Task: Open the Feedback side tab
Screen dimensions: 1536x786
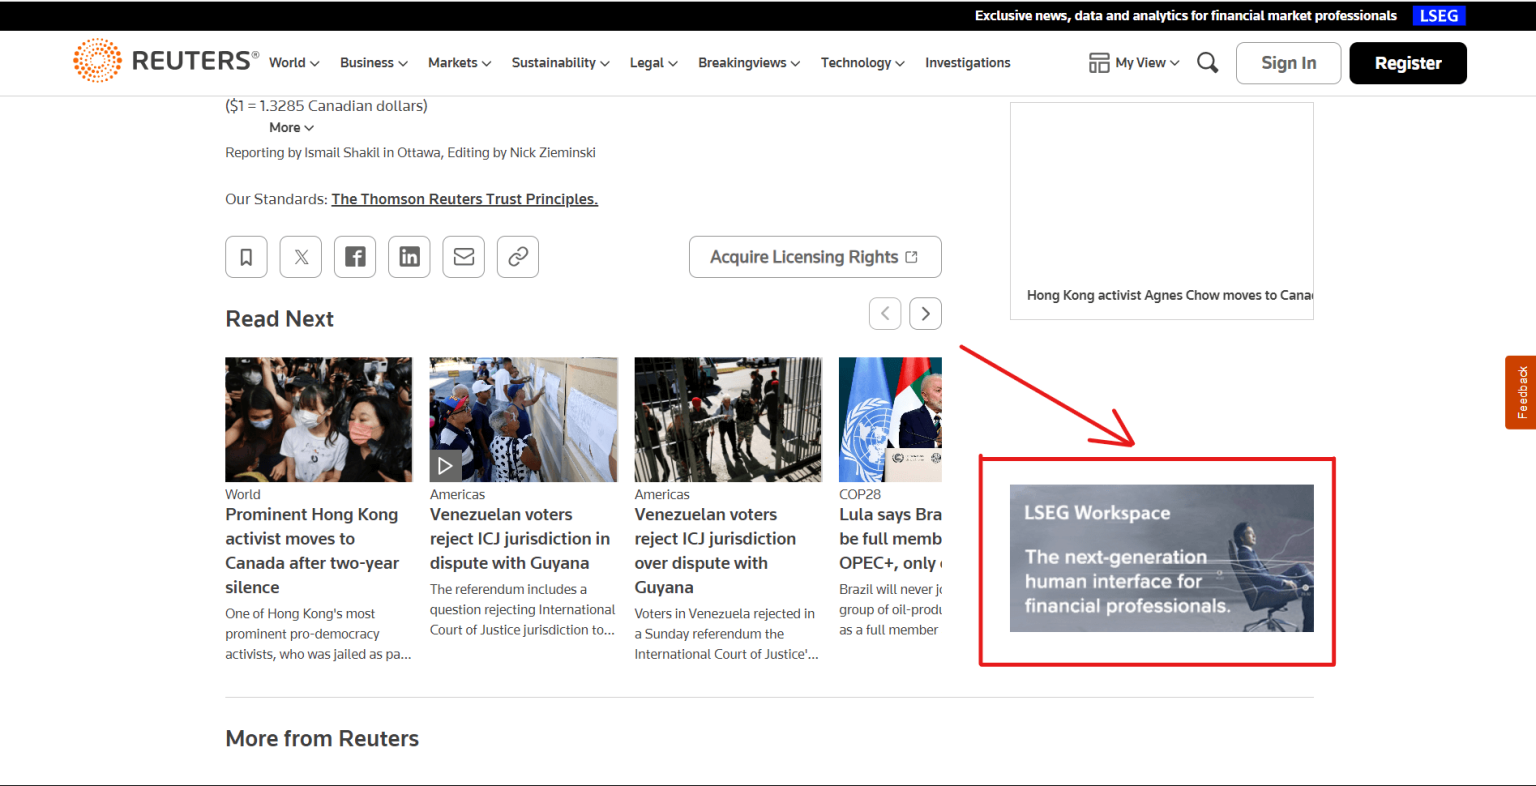Action: (1521, 392)
